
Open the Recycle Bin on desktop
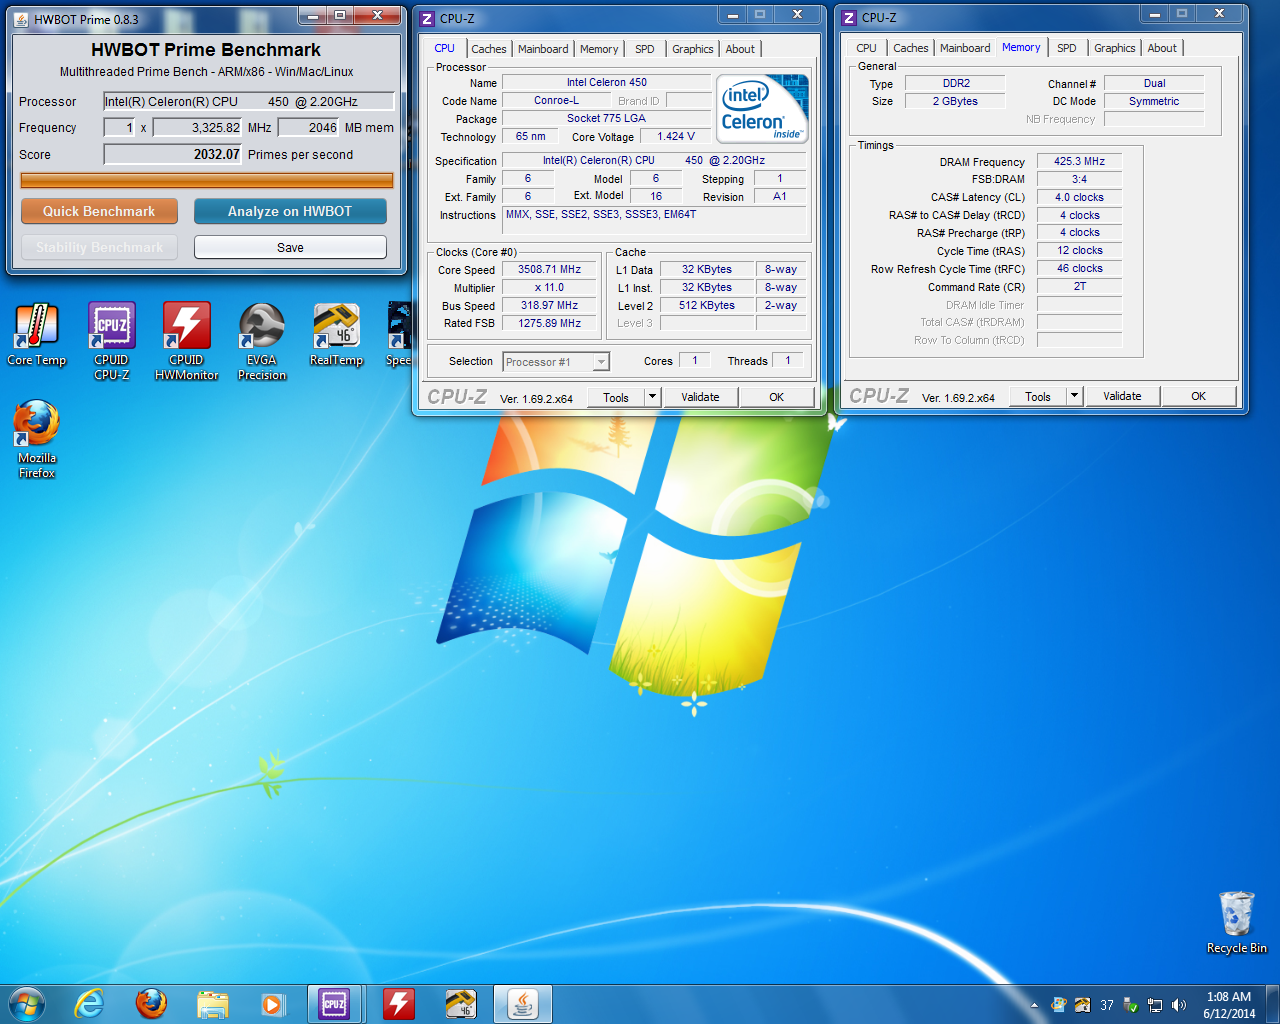(1237, 922)
